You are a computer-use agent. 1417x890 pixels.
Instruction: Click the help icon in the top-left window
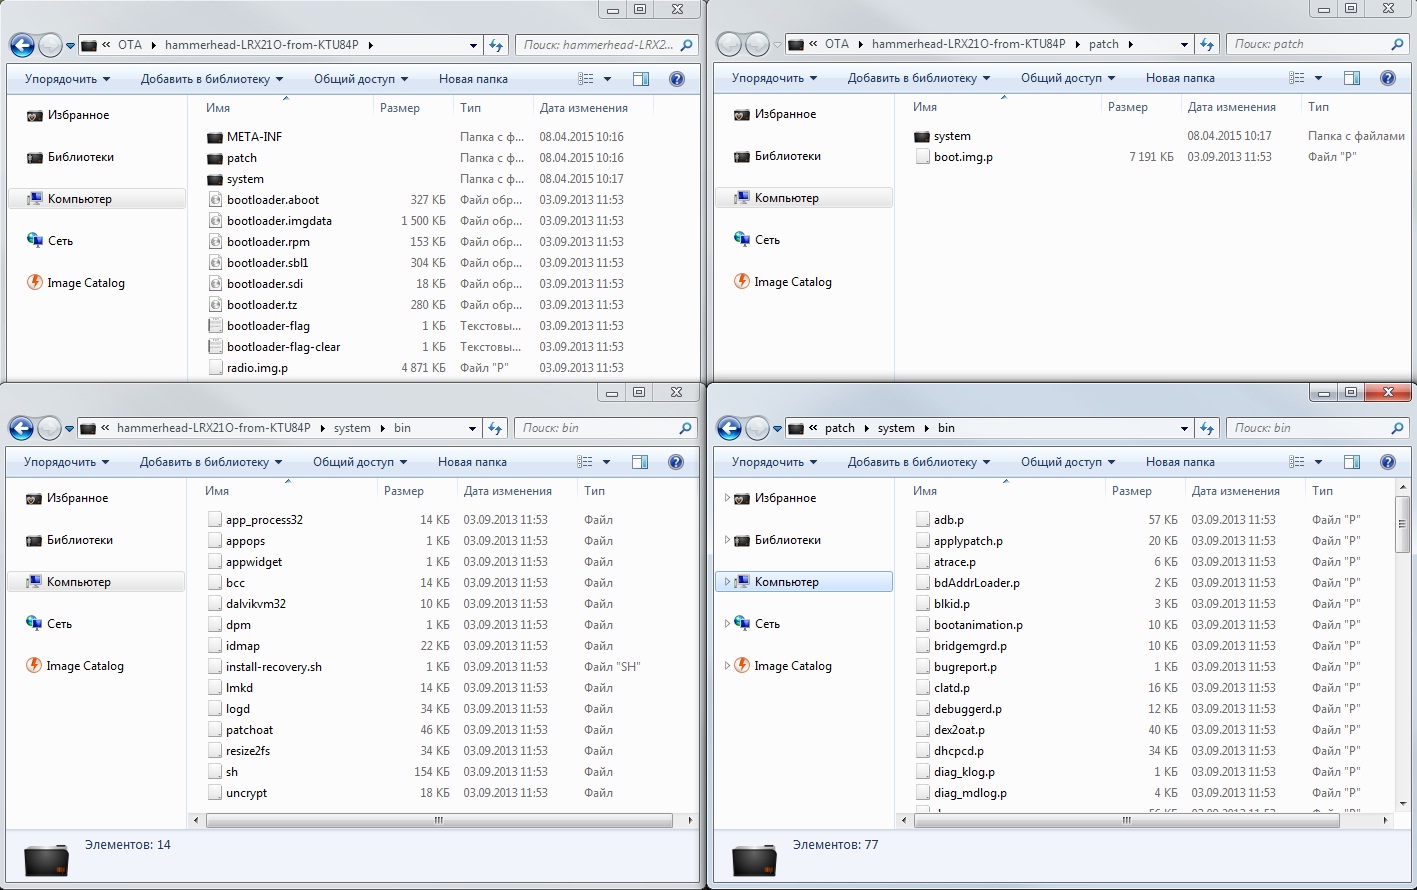click(676, 79)
